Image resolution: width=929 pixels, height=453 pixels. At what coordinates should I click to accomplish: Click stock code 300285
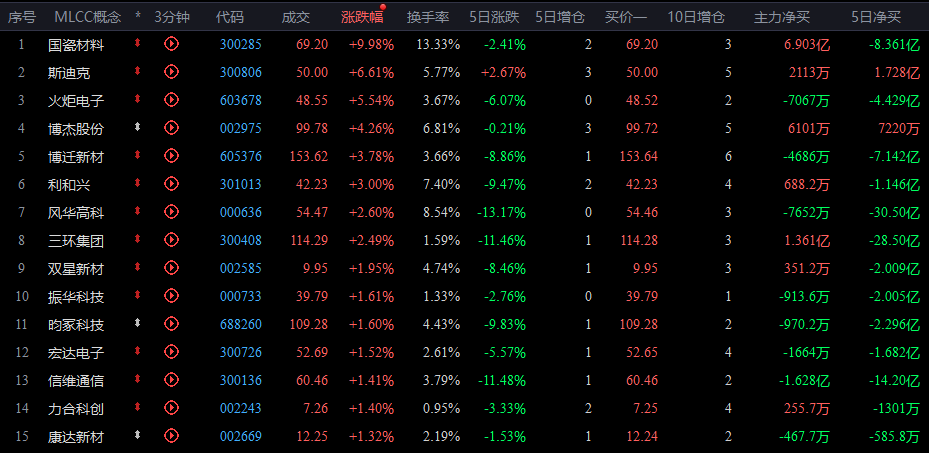241,44
